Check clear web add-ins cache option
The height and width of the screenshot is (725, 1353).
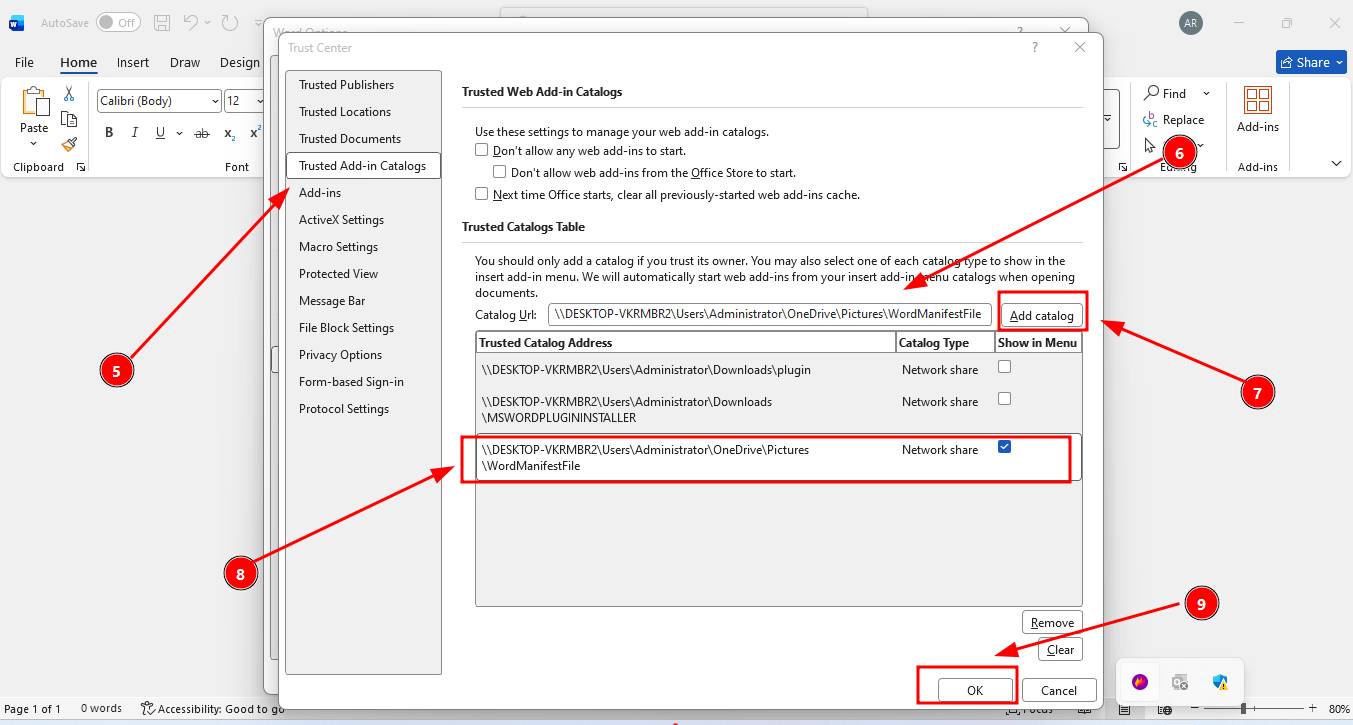(x=482, y=194)
